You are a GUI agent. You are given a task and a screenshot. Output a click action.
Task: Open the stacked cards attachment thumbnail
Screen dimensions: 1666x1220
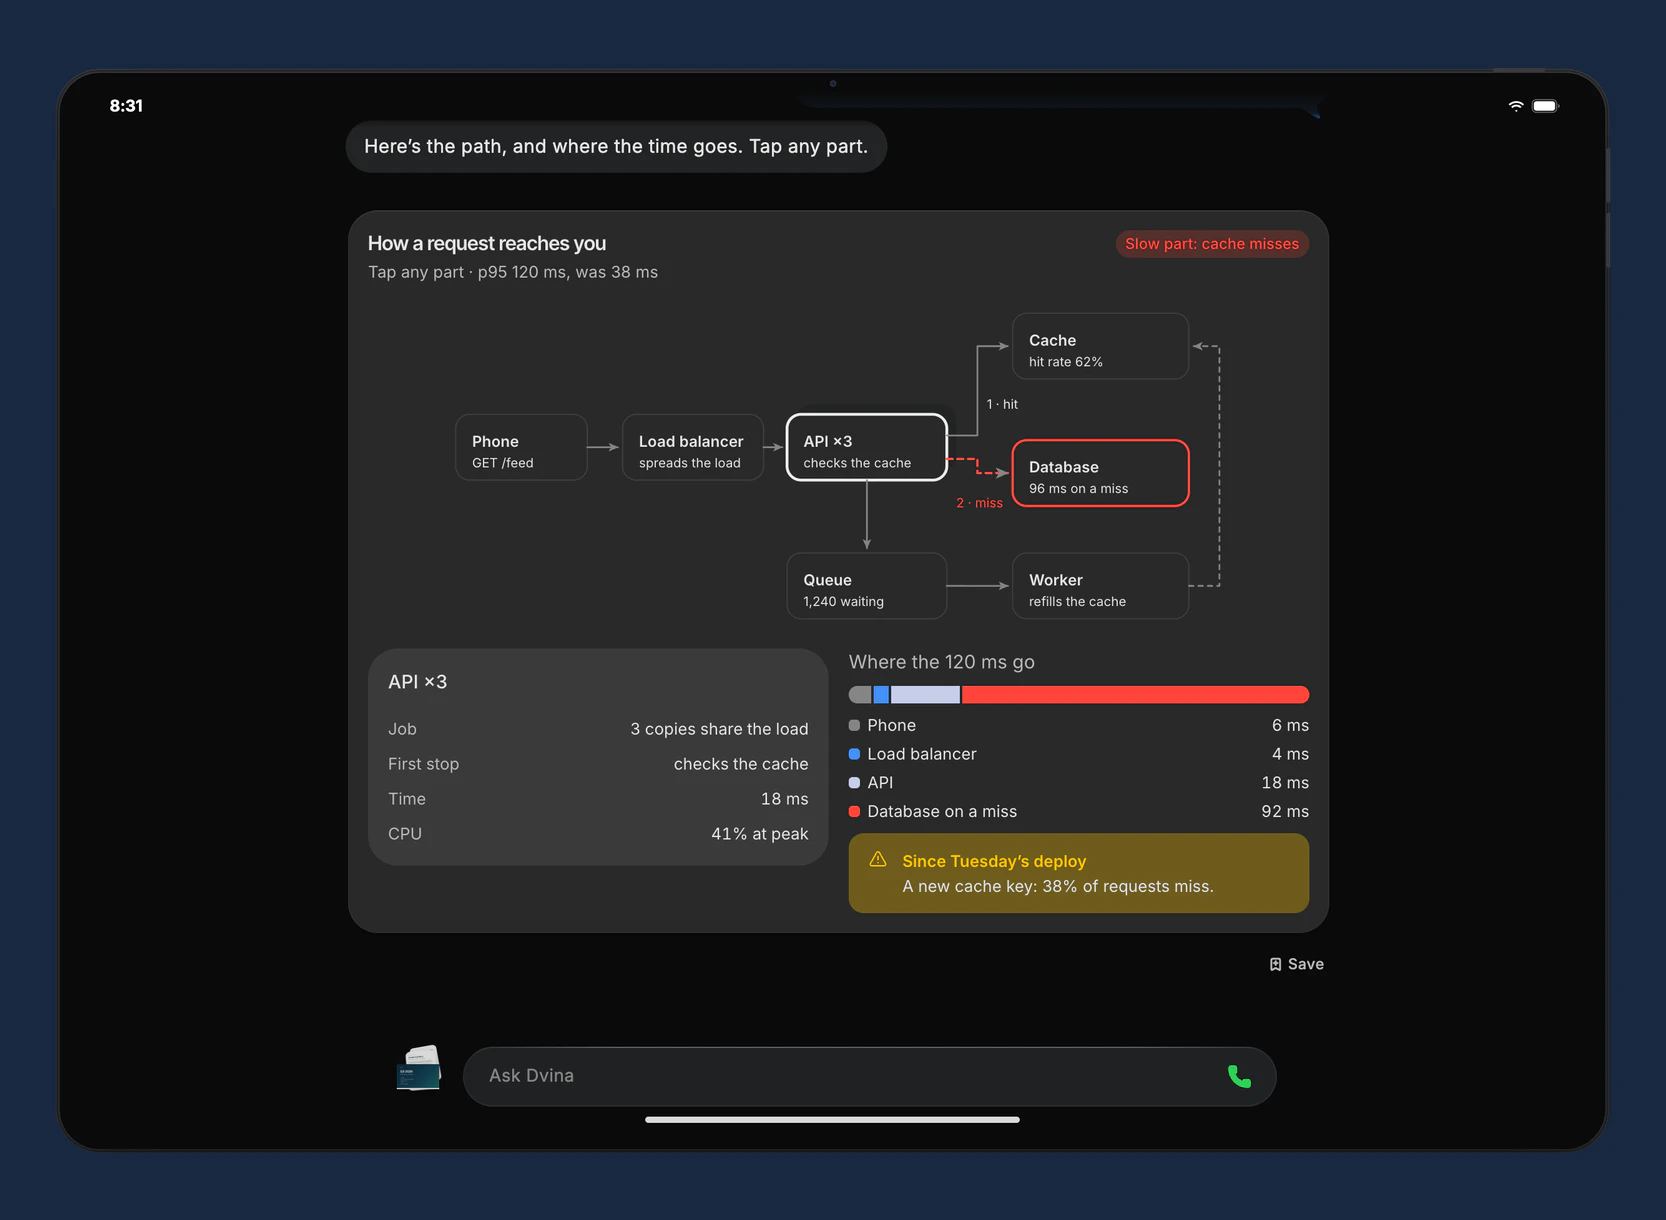click(419, 1068)
